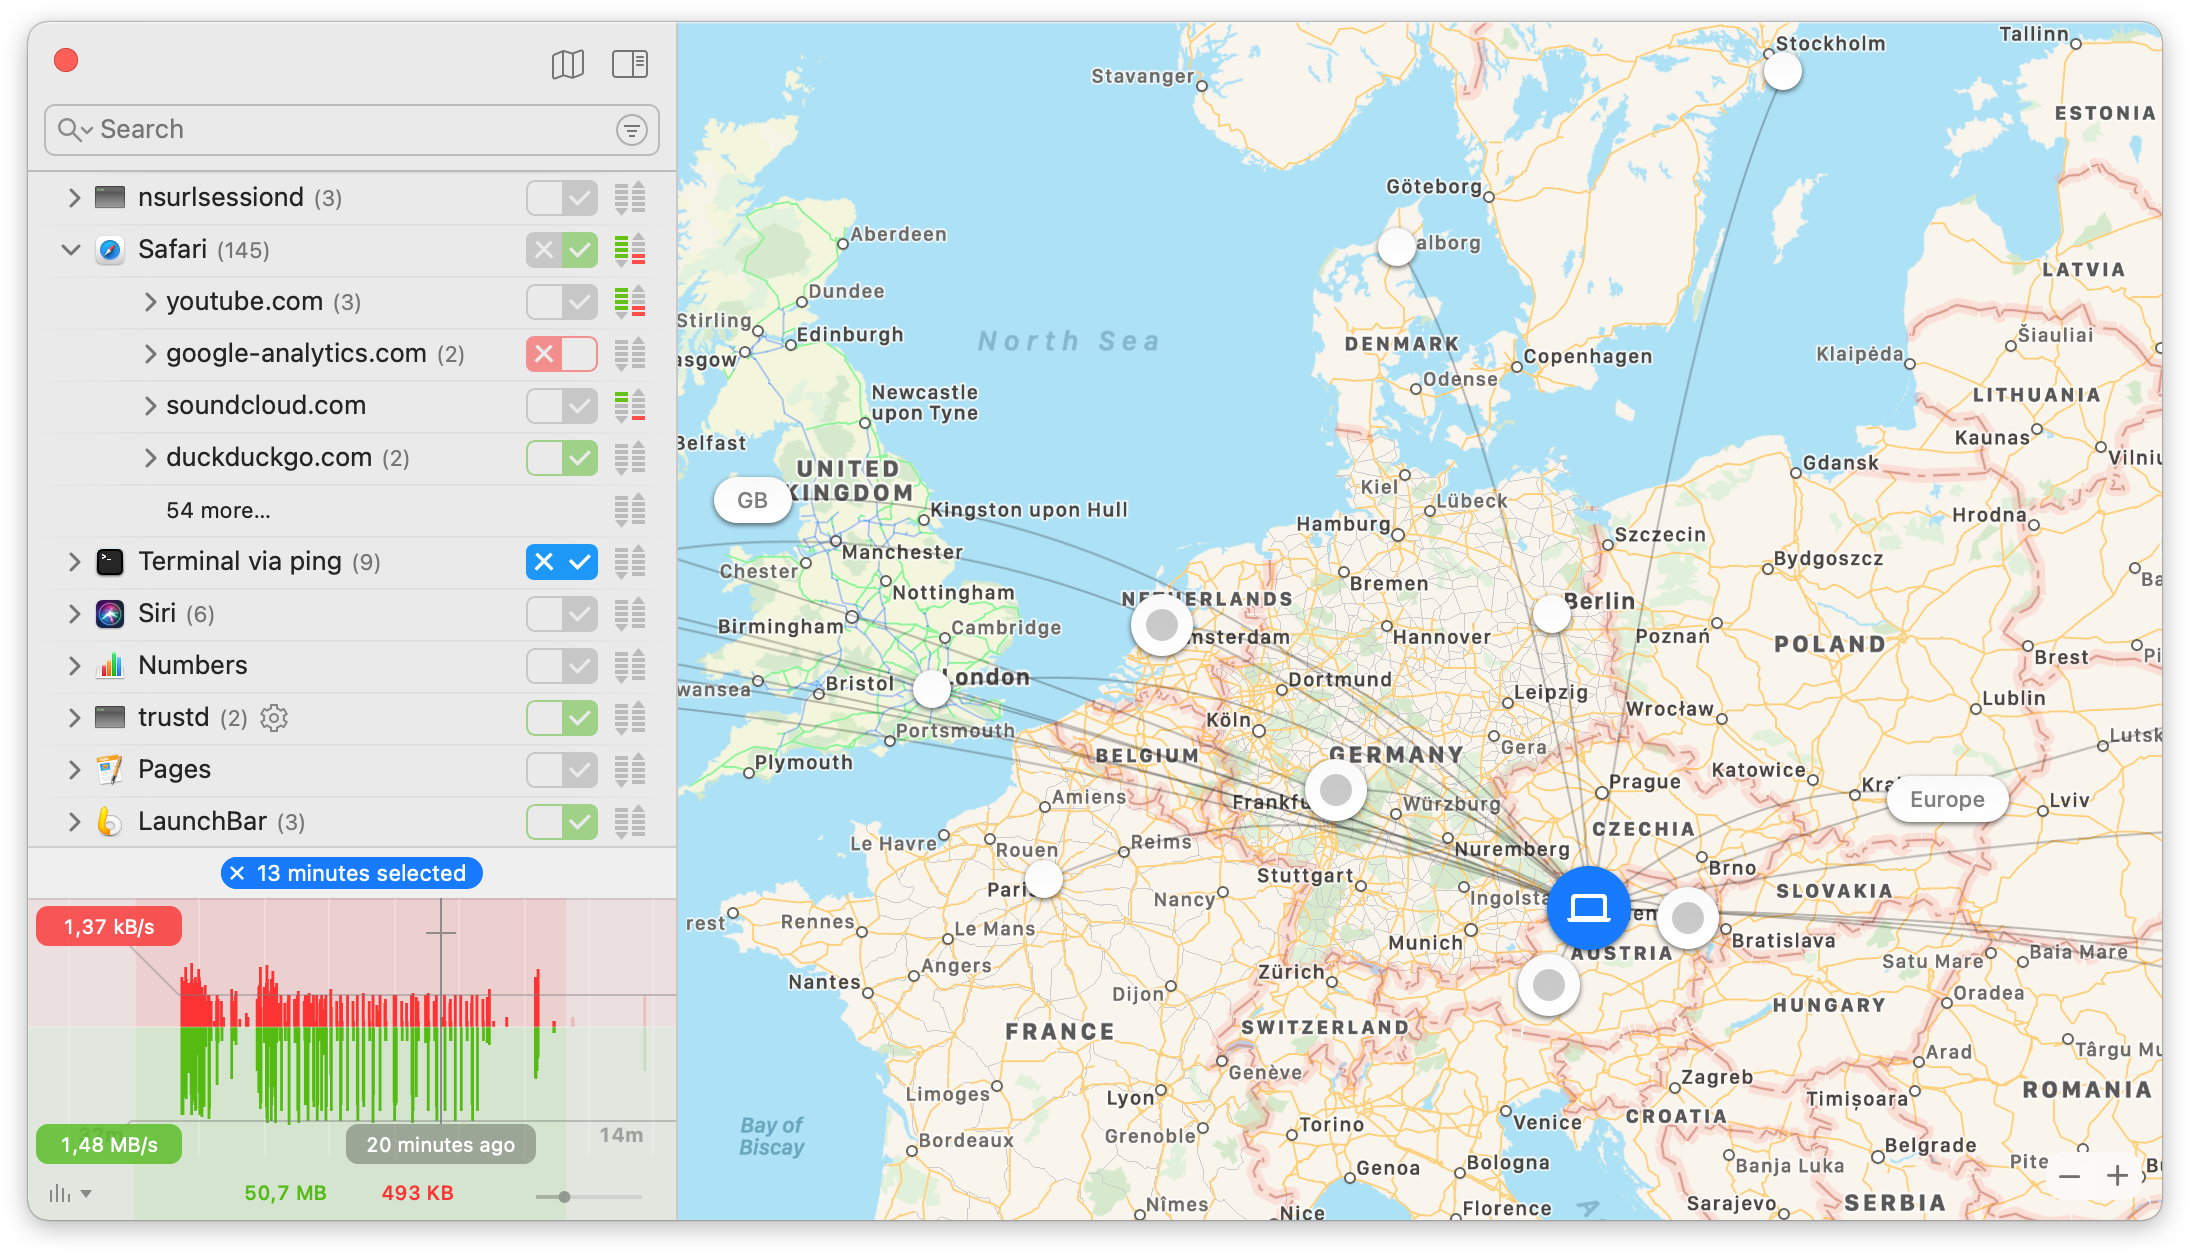Toggle the allow/deny rule for Numbers
This screenshot has height=1254, width=2190.
pyautogui.click(x=562, y=666)
